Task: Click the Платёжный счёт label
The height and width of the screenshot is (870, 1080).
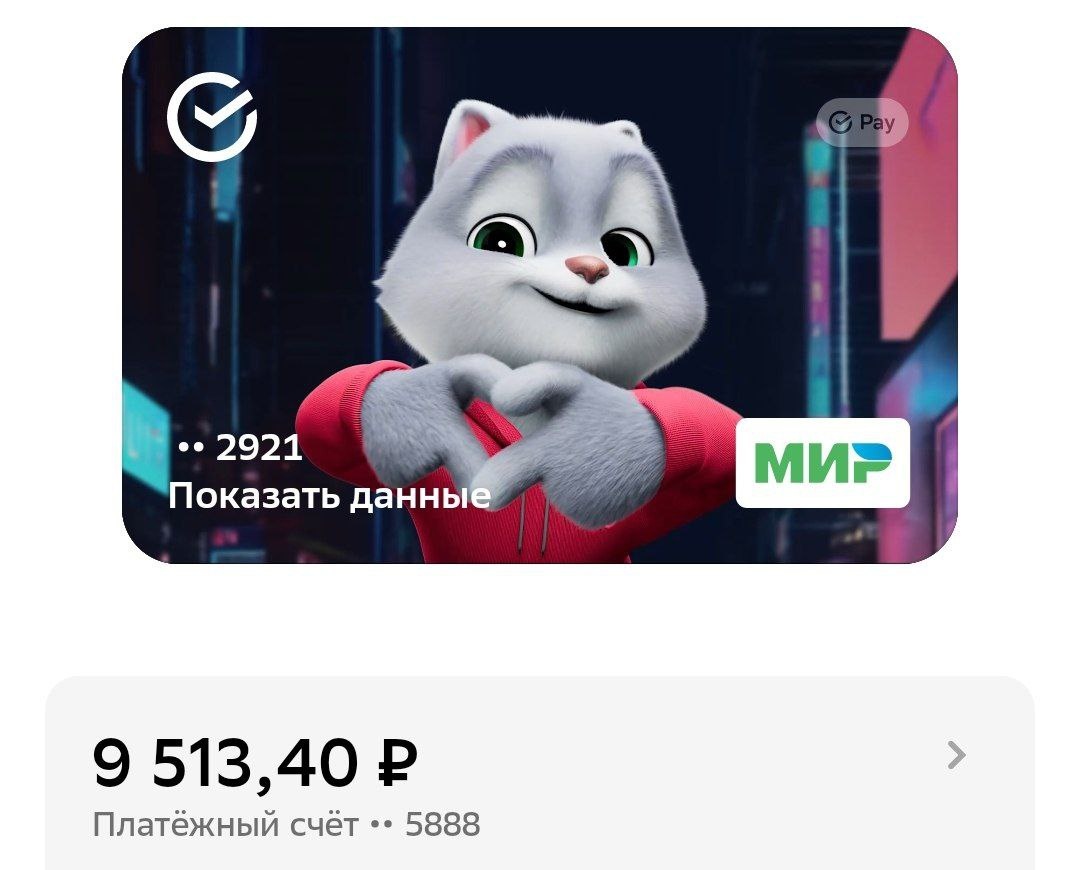Action: coord(226,824)
